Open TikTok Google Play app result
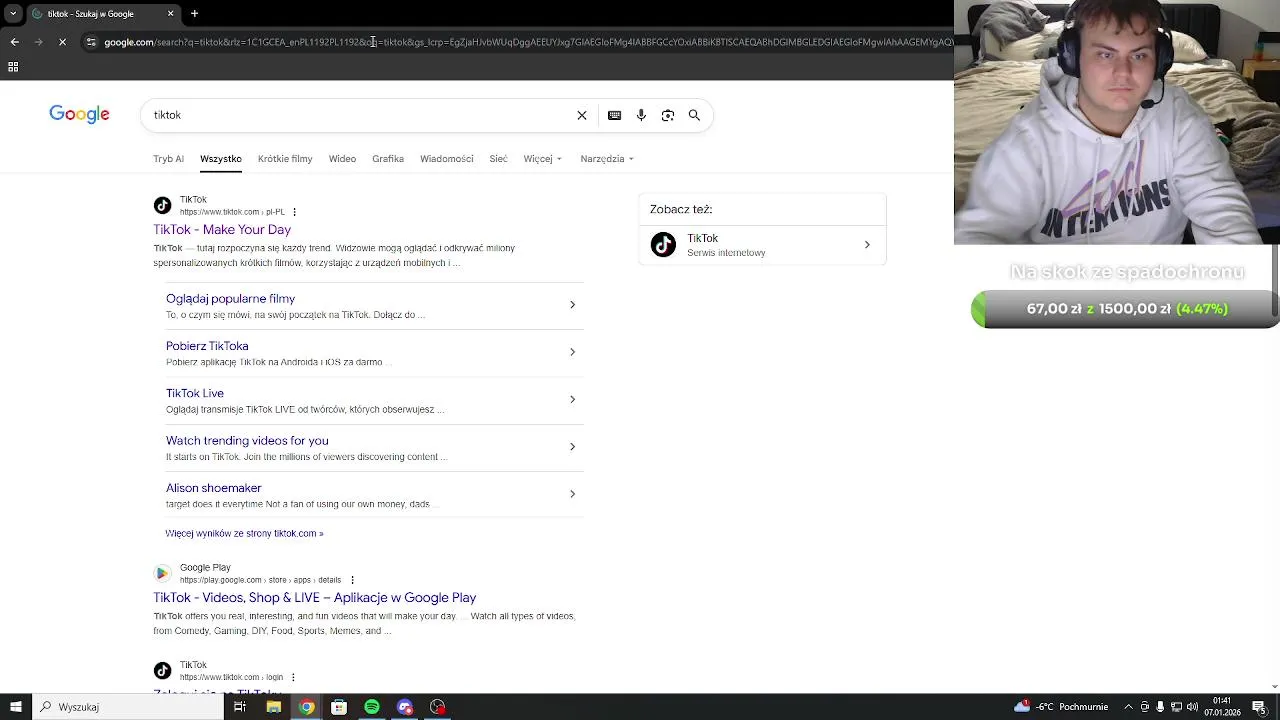The height and width of the screenshot is (720, 1280). tap(314, 598)
